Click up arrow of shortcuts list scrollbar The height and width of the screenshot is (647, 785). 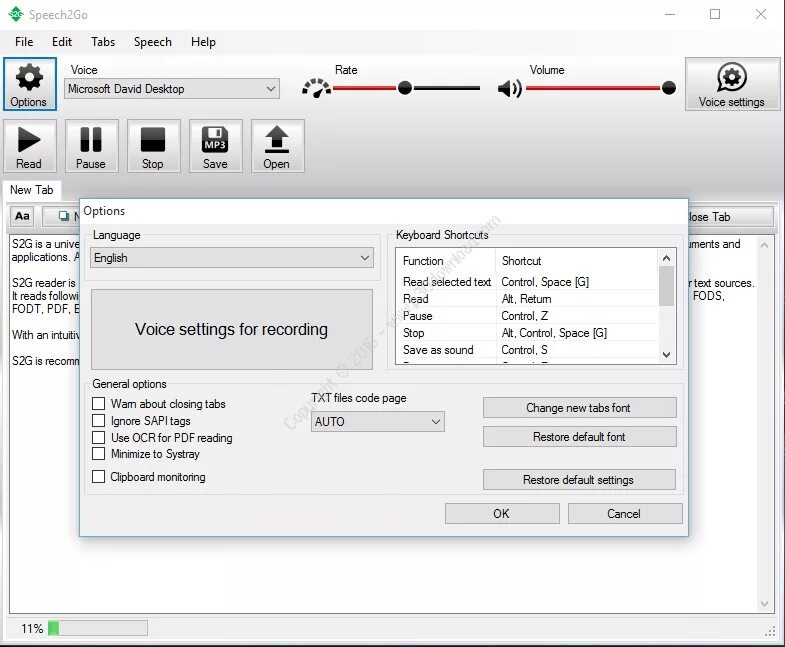666,258
